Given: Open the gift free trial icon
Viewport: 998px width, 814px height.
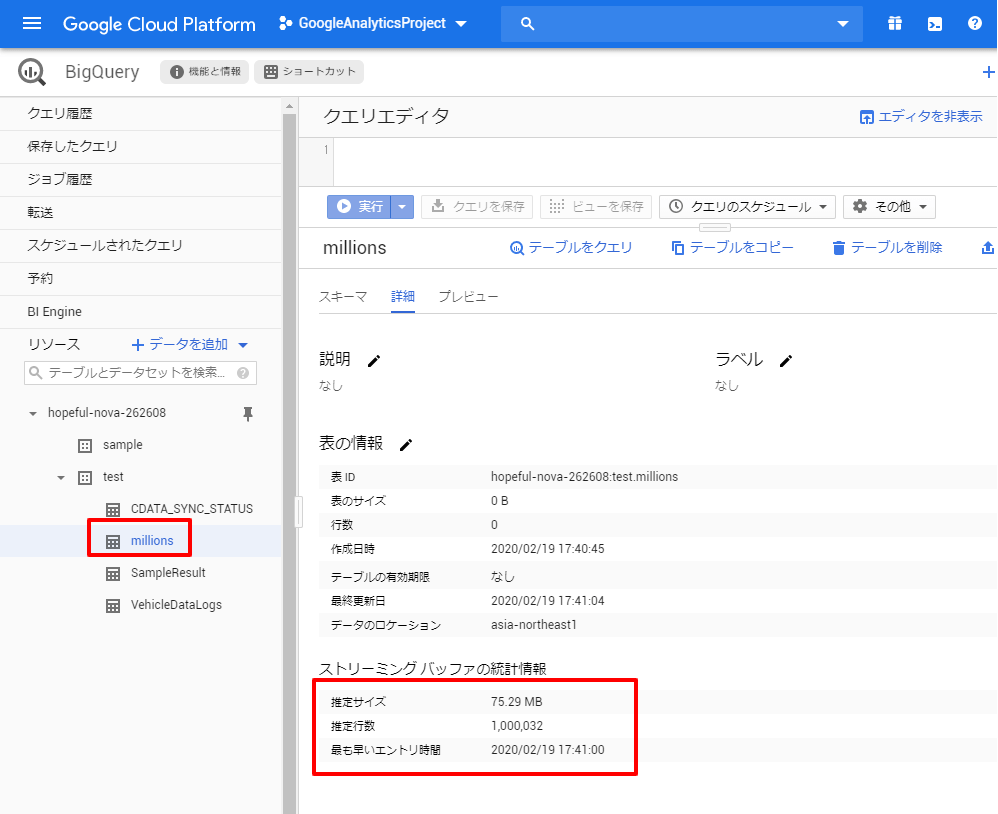Looking at the screenshot, I should 895,24.
